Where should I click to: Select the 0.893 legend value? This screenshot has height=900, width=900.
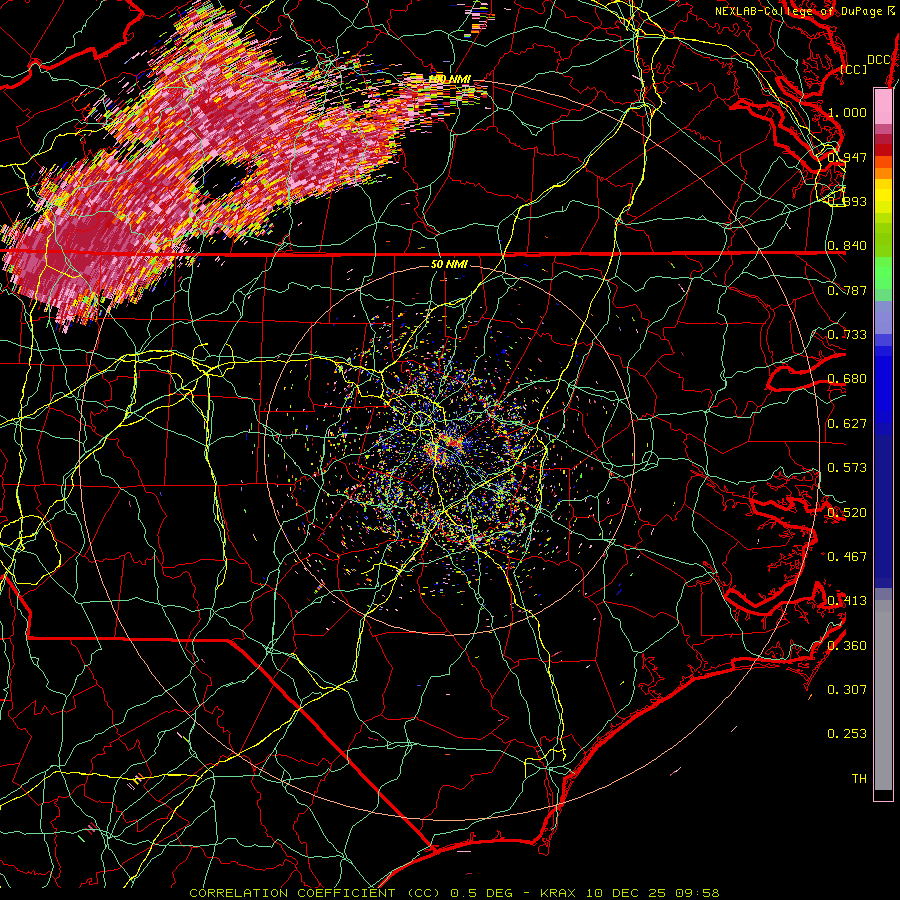847,201
